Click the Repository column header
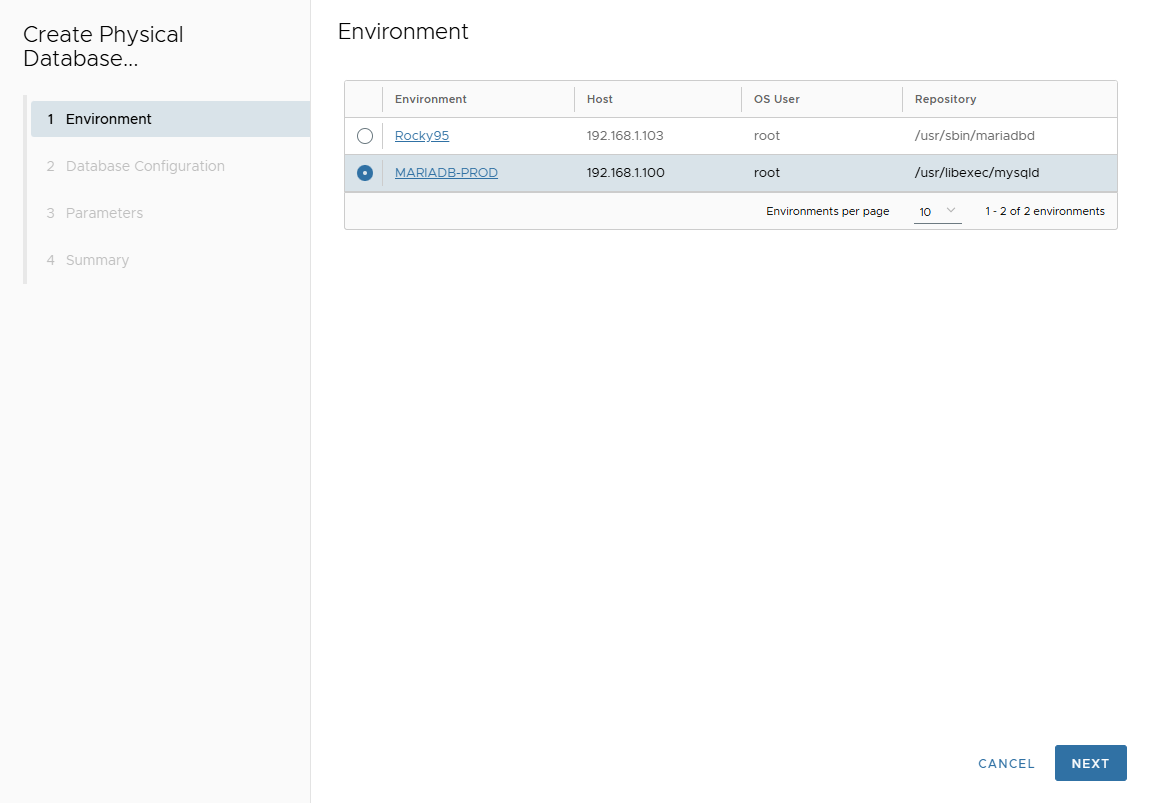 [944, 99]
